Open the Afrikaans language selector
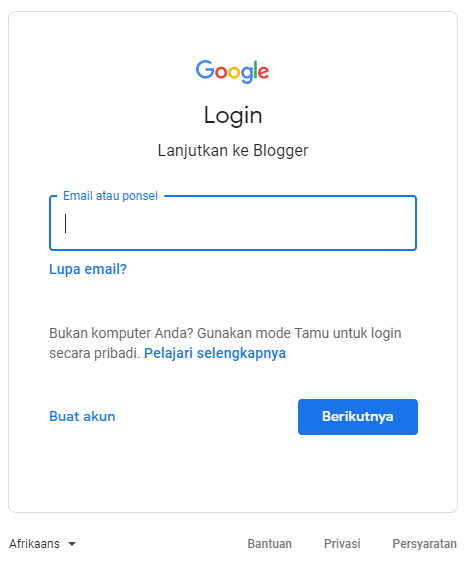This screenshot has height=561, width=470. pos(43,544)
